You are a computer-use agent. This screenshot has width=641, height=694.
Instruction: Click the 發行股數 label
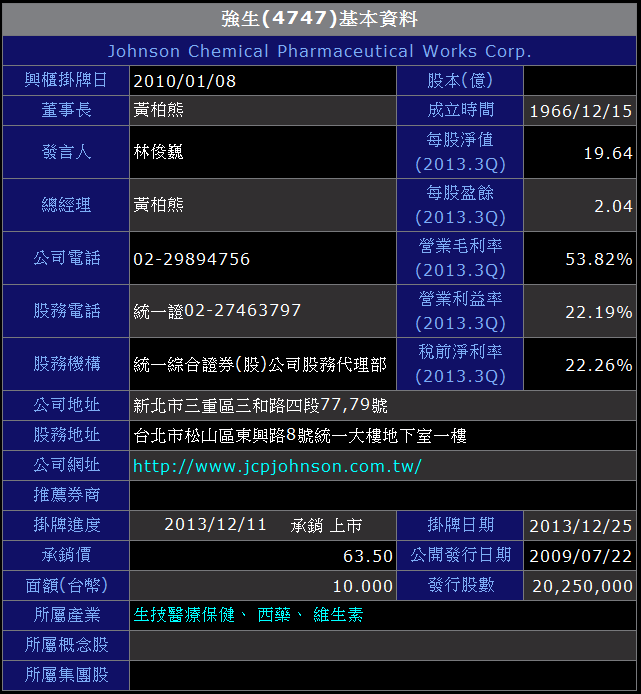point(460,585)
